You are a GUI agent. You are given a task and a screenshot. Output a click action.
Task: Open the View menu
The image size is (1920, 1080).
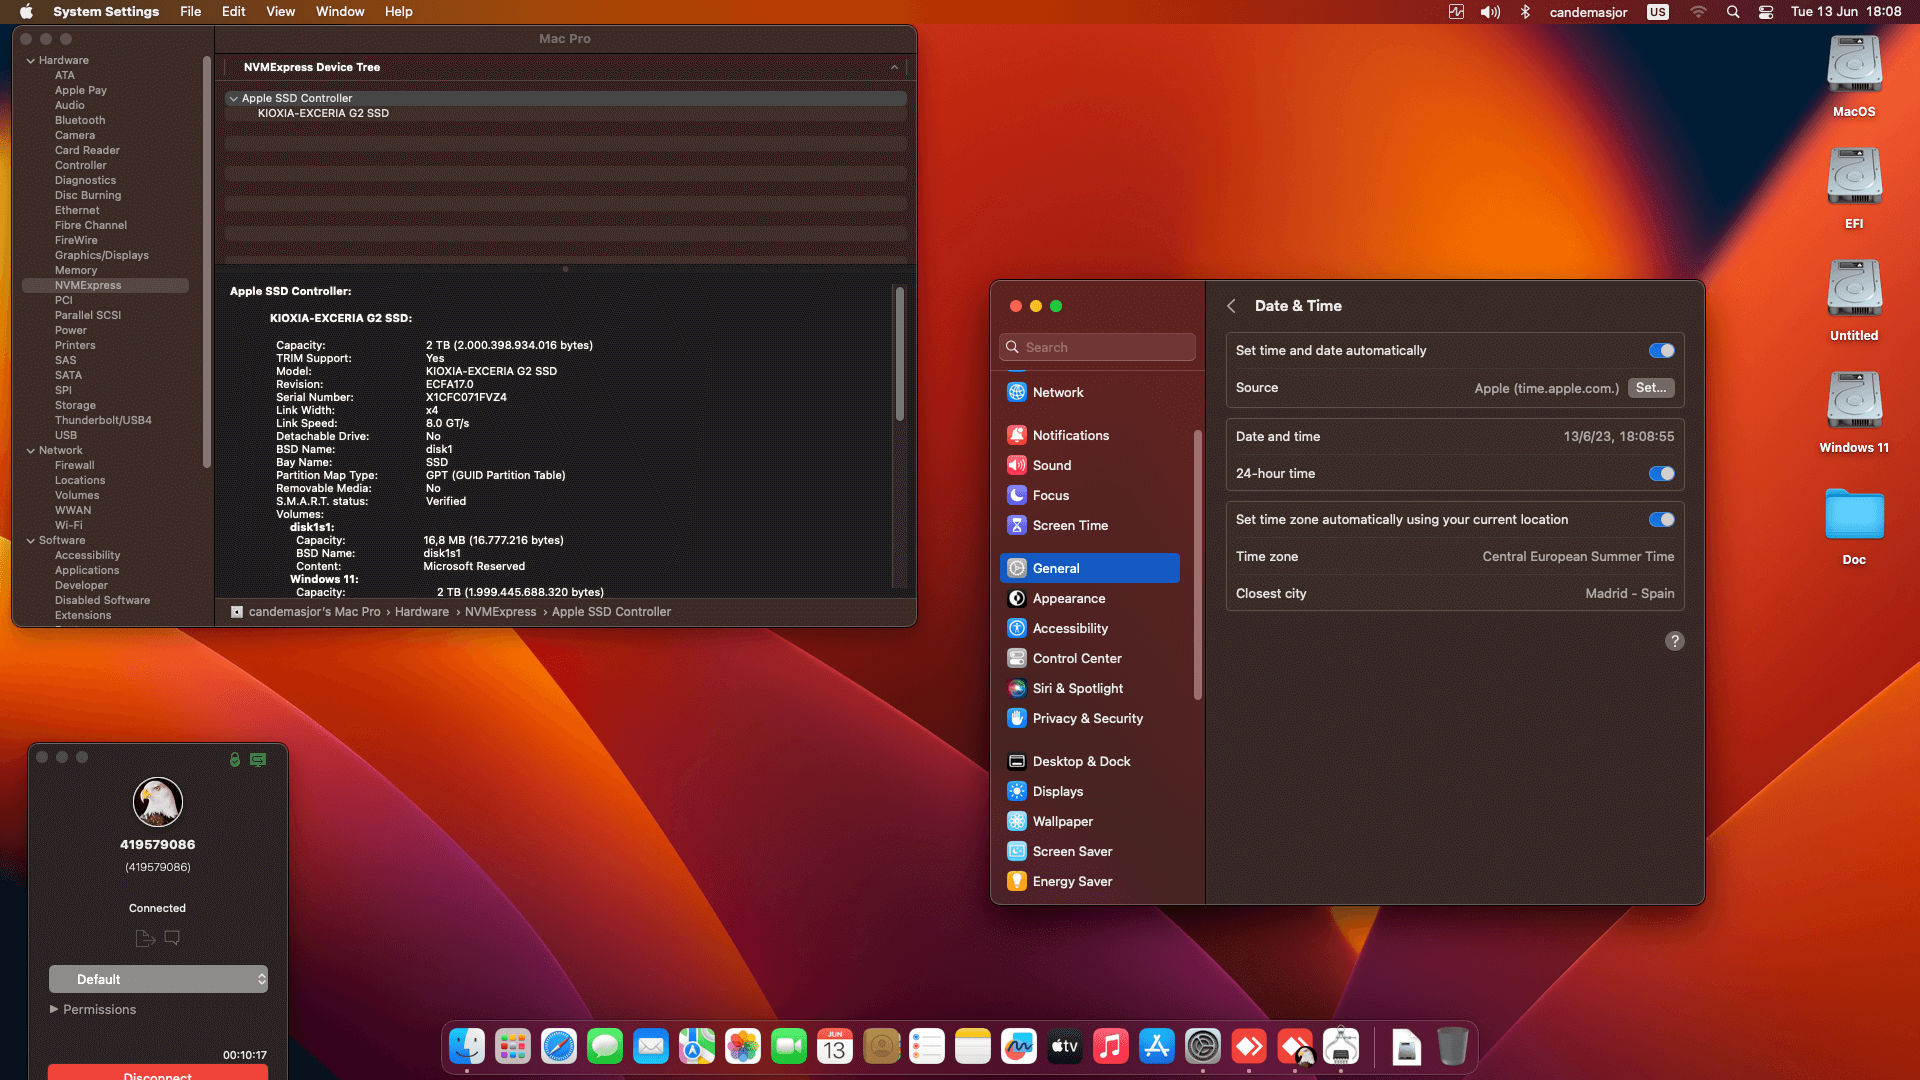click(x=280, y=12)
